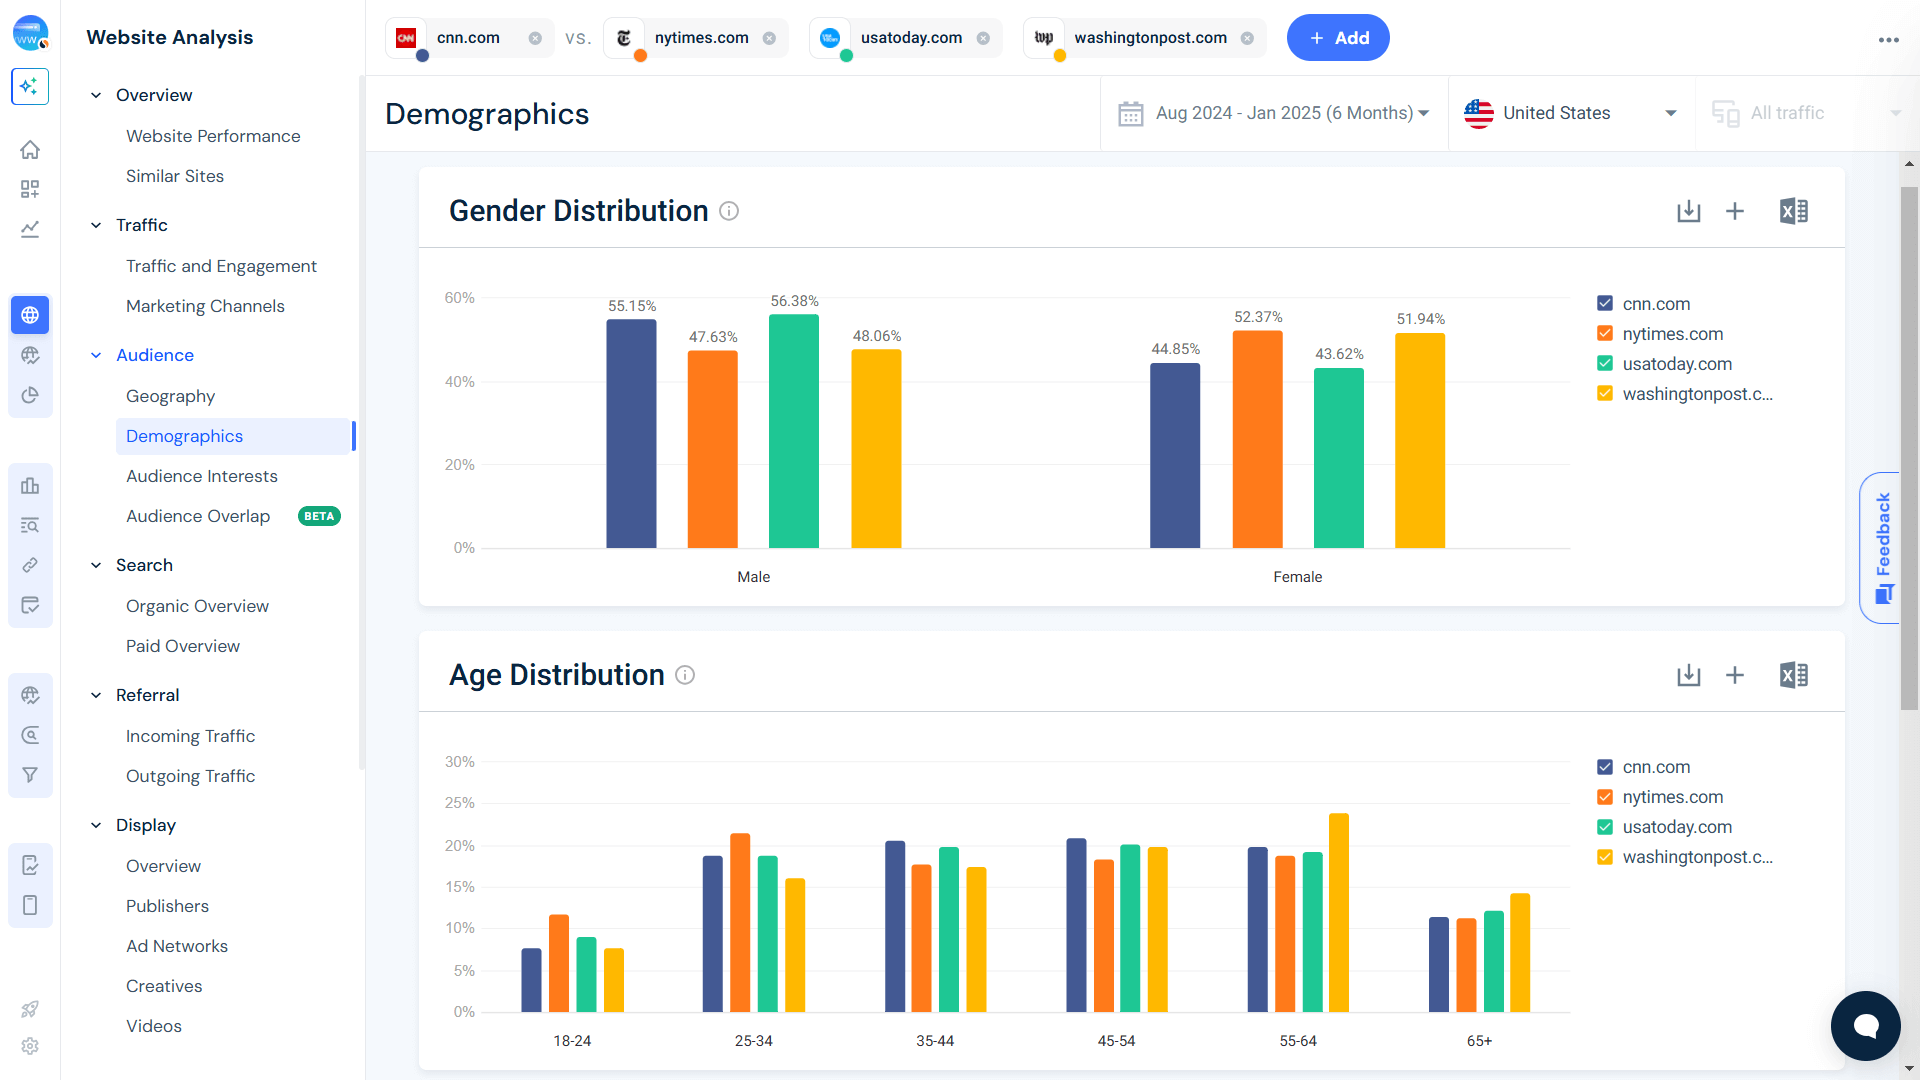This screenshot has height=1080, width=1920.
Task: Open the trend analysis icon in the sidebar
Action: [x=30, y=229]
